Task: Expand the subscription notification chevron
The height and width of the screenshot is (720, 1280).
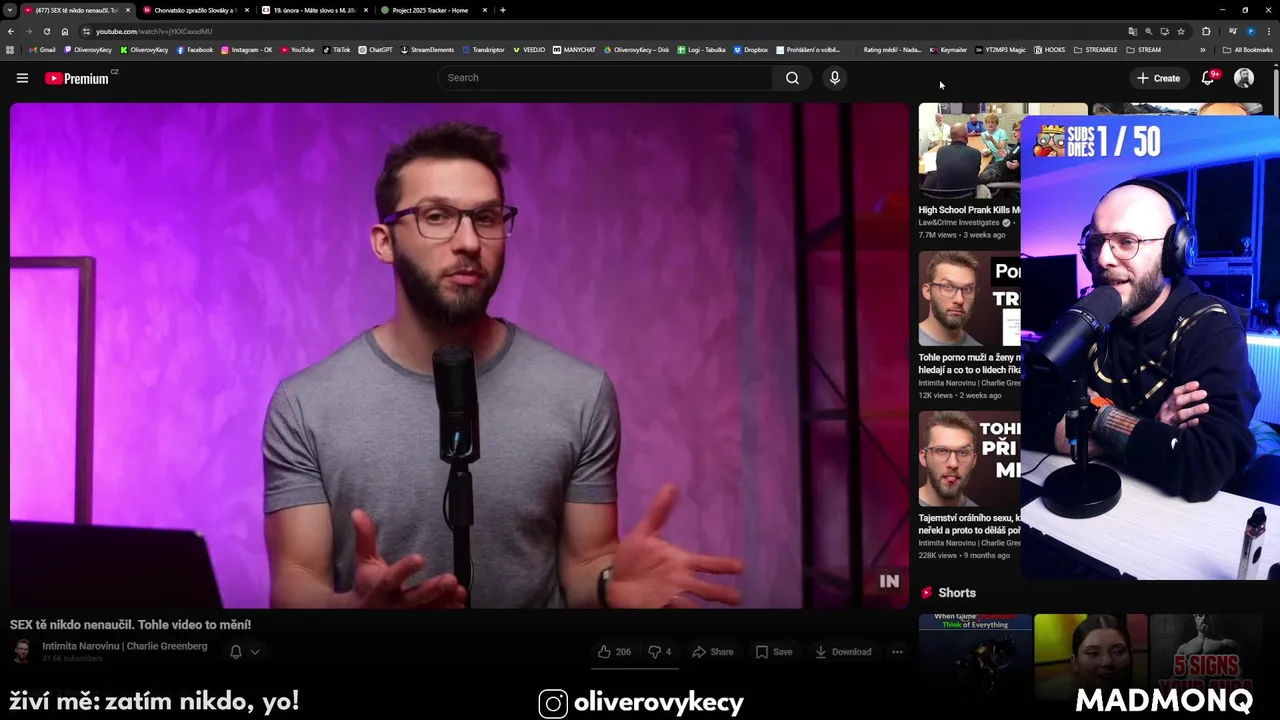Action: coord(255,652)
